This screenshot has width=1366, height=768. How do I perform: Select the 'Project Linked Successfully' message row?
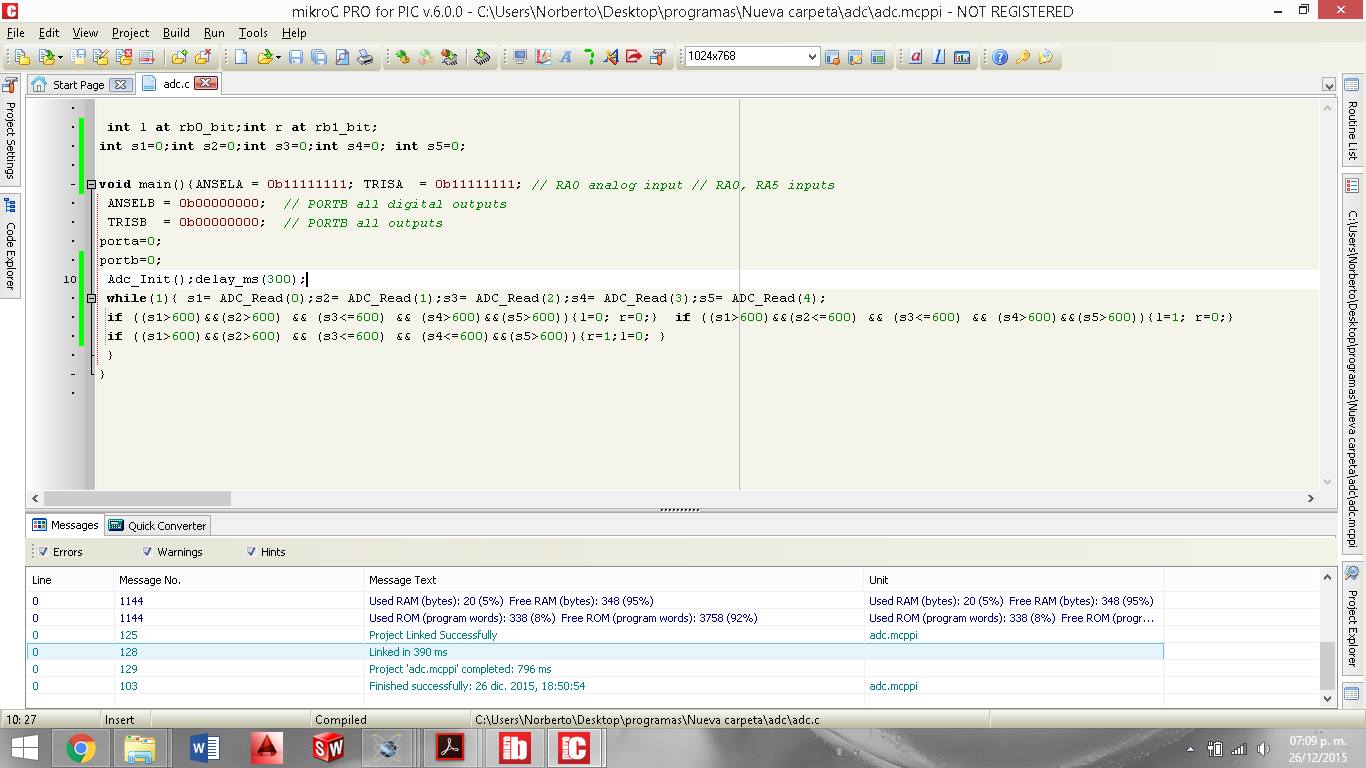(x=595, y=635)
